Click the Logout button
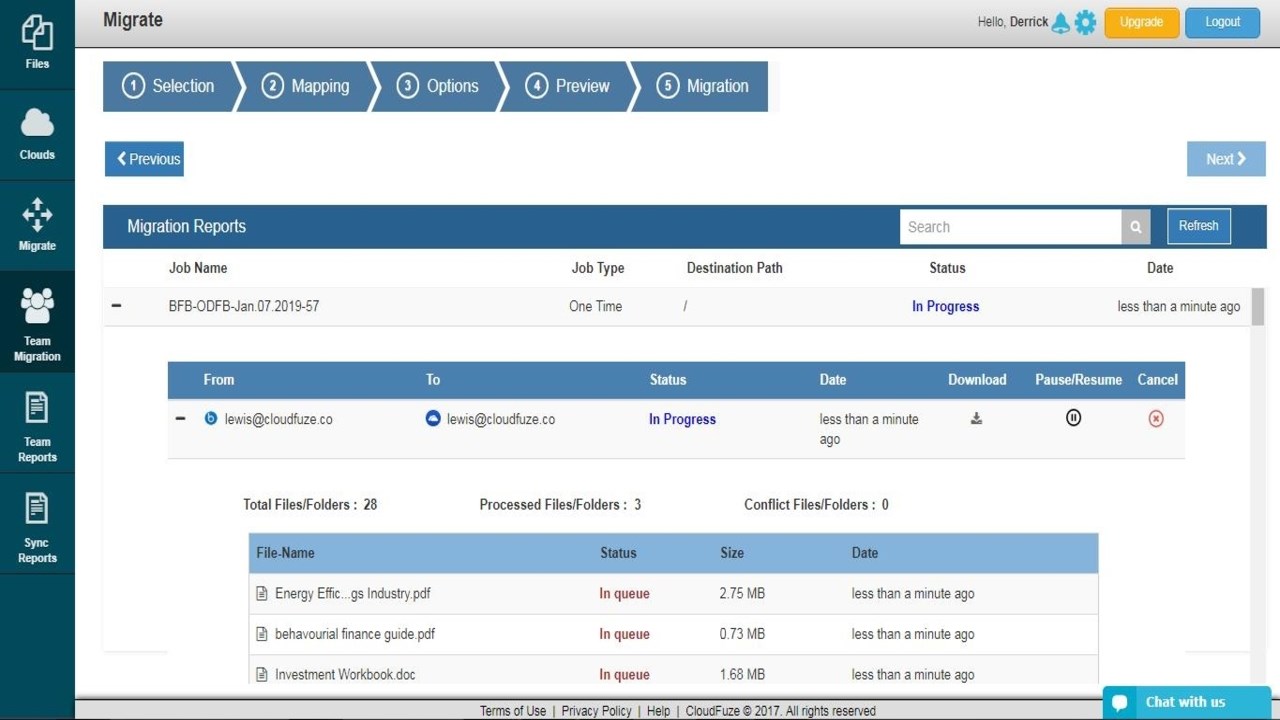1280x720 pixels. pos(1222,22)
